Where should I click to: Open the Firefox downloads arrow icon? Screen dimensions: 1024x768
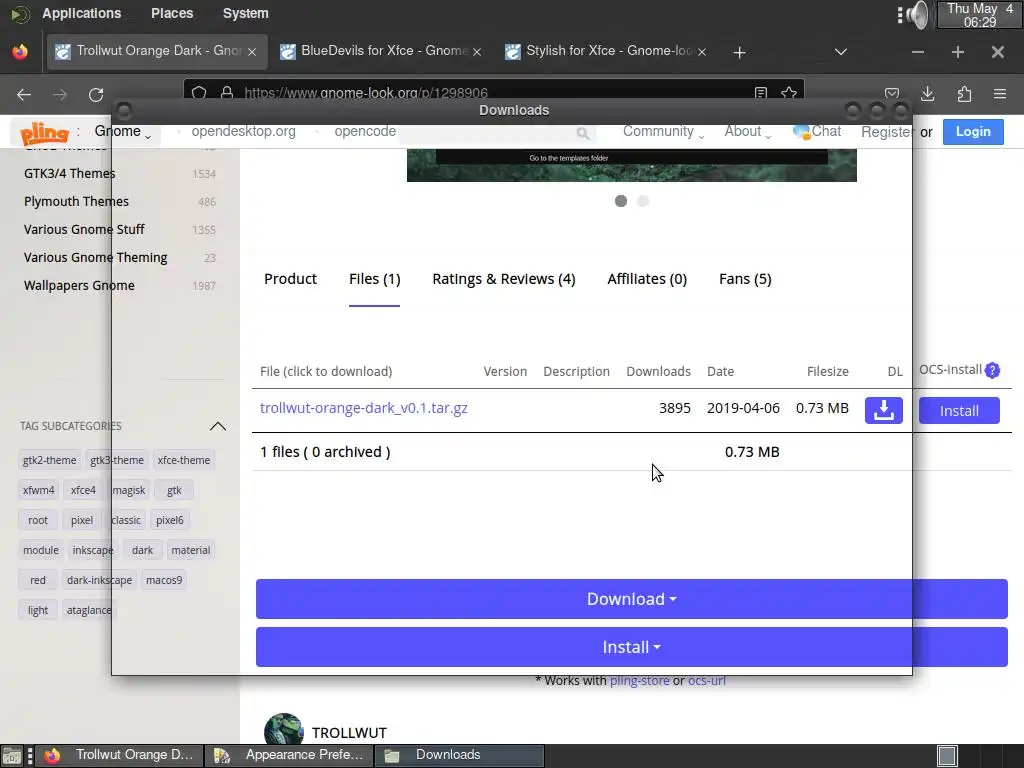point(927,94)
